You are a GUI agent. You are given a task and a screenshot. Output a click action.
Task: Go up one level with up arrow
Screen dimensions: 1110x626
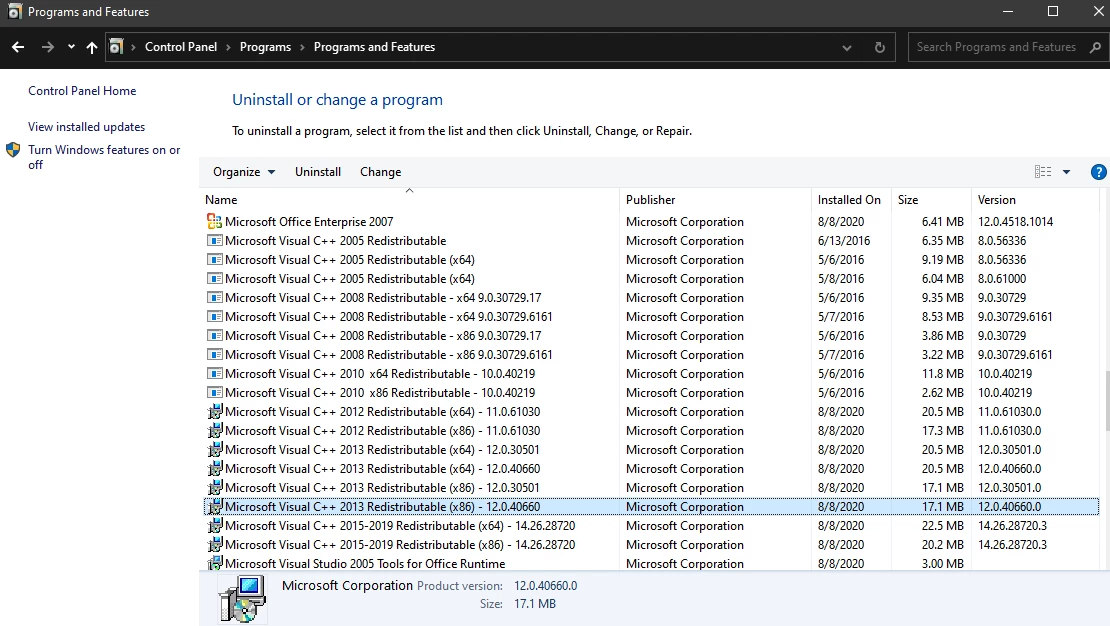point(91,47)
